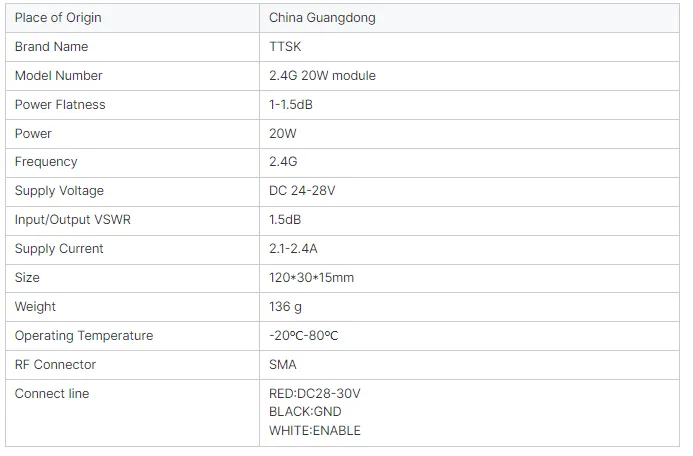Image resolution: width=693 pixels, height=456 pixels.
Task: Select the TTSK brand value
Action: 285,47
